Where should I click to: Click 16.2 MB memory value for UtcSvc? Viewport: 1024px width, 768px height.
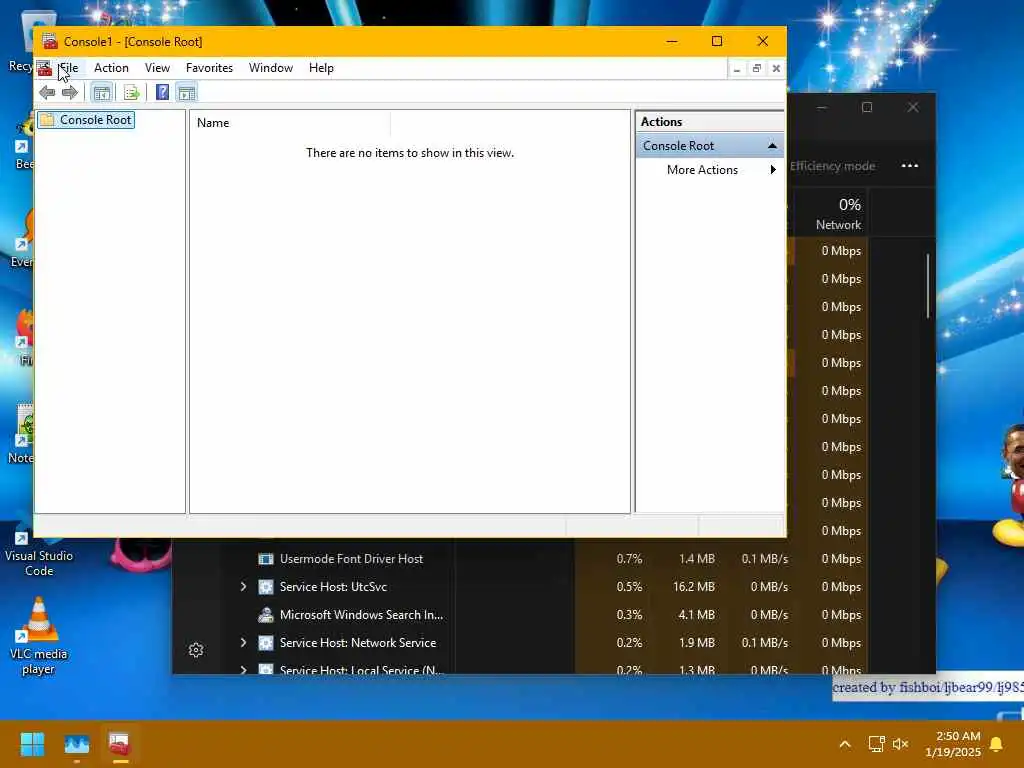tap(694, 586)
